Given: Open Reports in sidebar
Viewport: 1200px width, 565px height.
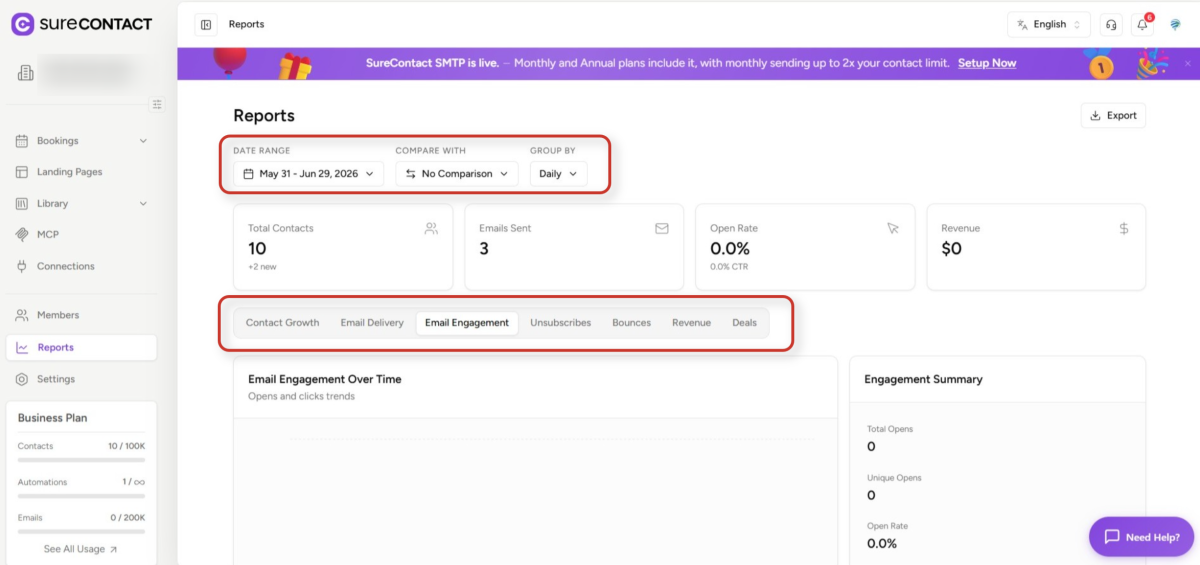Looking at the screenshot, I should pos(81,347).
